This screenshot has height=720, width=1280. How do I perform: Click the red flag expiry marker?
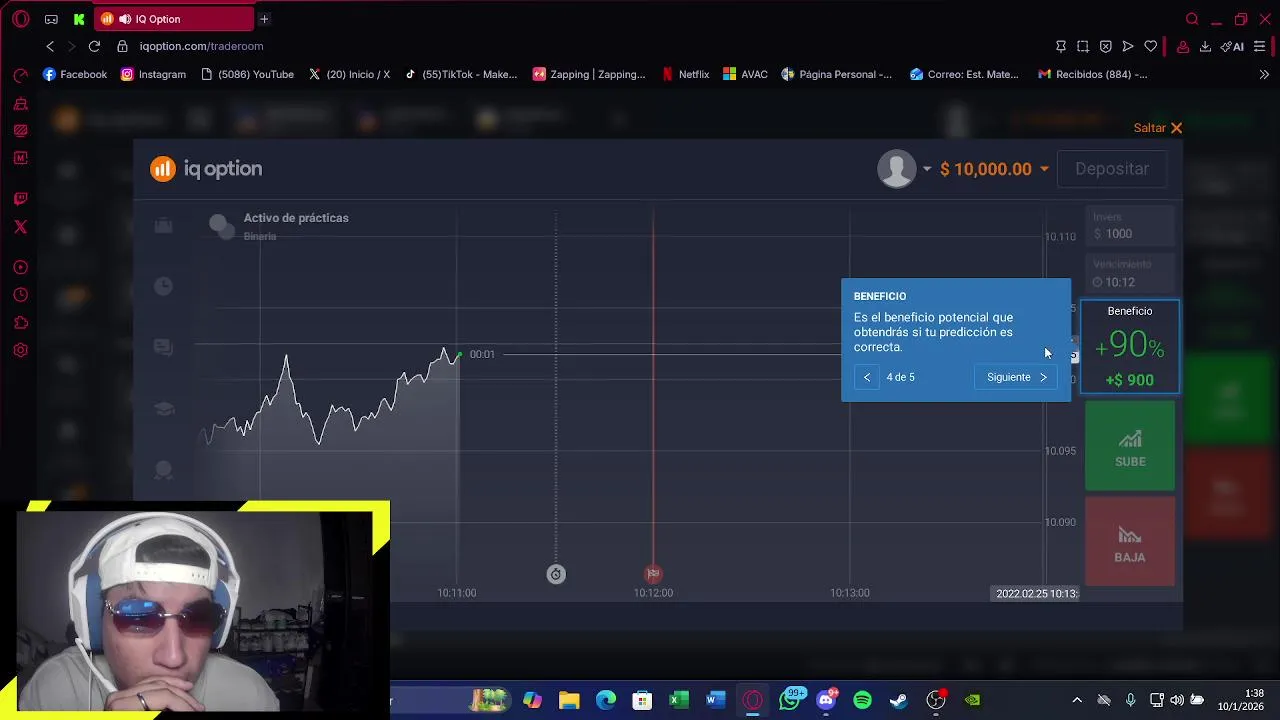click(653, 574)
